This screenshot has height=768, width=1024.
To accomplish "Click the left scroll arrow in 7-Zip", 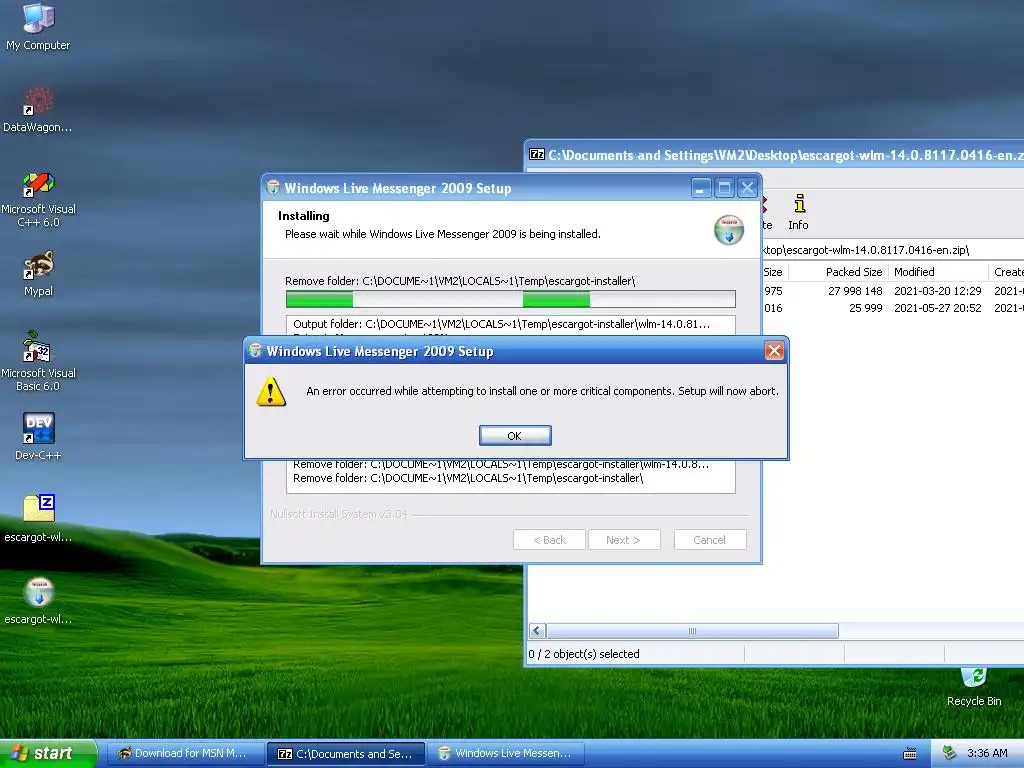I will [x=537, y=631].
